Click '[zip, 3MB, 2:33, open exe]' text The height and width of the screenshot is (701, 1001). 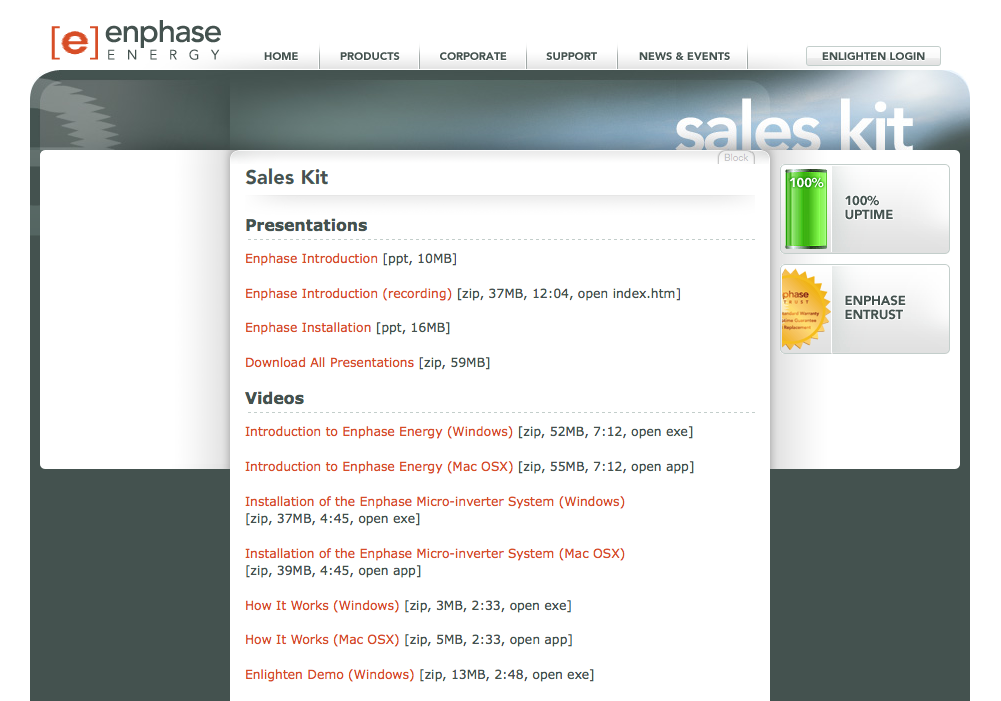click(x=488, y=605)
